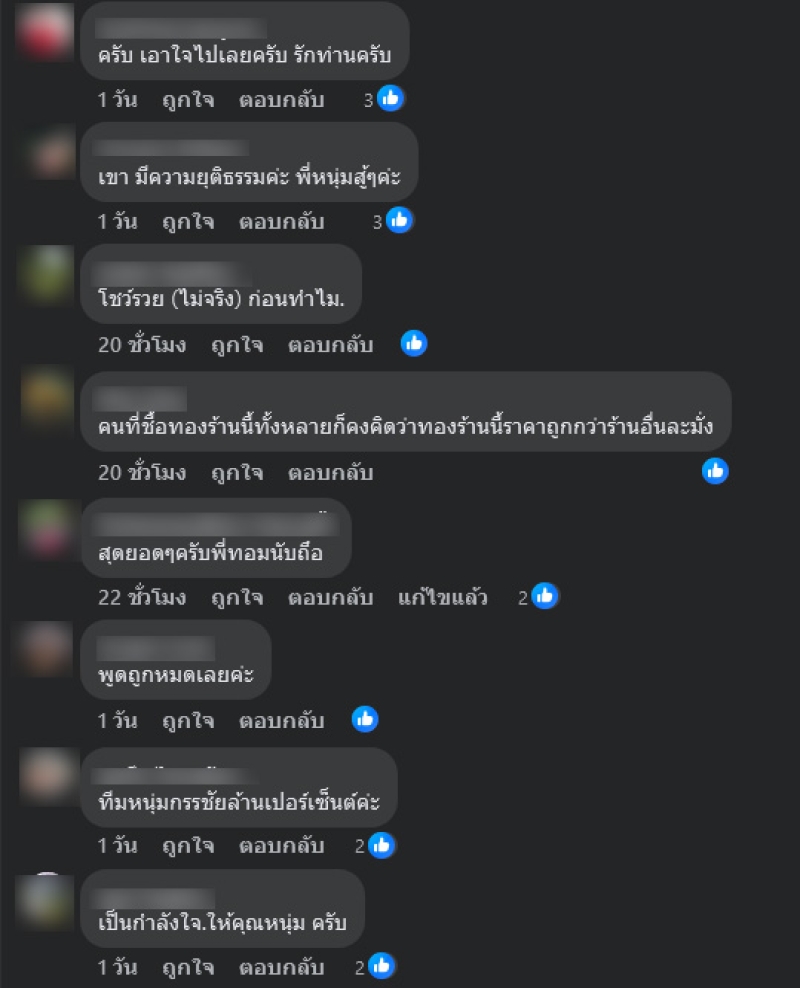Click blurred author name on 'สุดยอดๆครับ' comment

(x=216, y=524)
